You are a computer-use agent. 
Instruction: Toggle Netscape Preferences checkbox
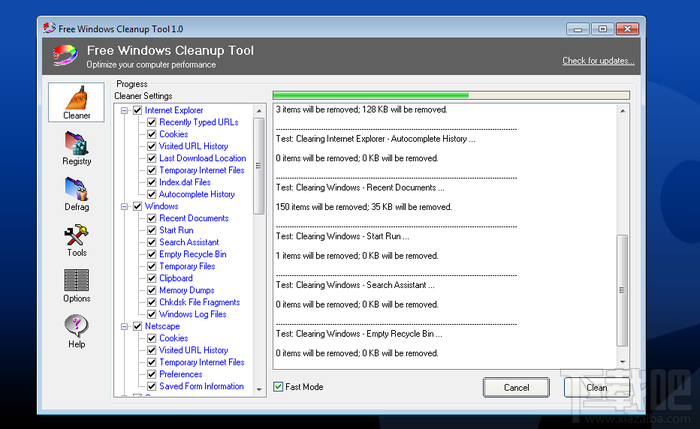coord(152,375)
